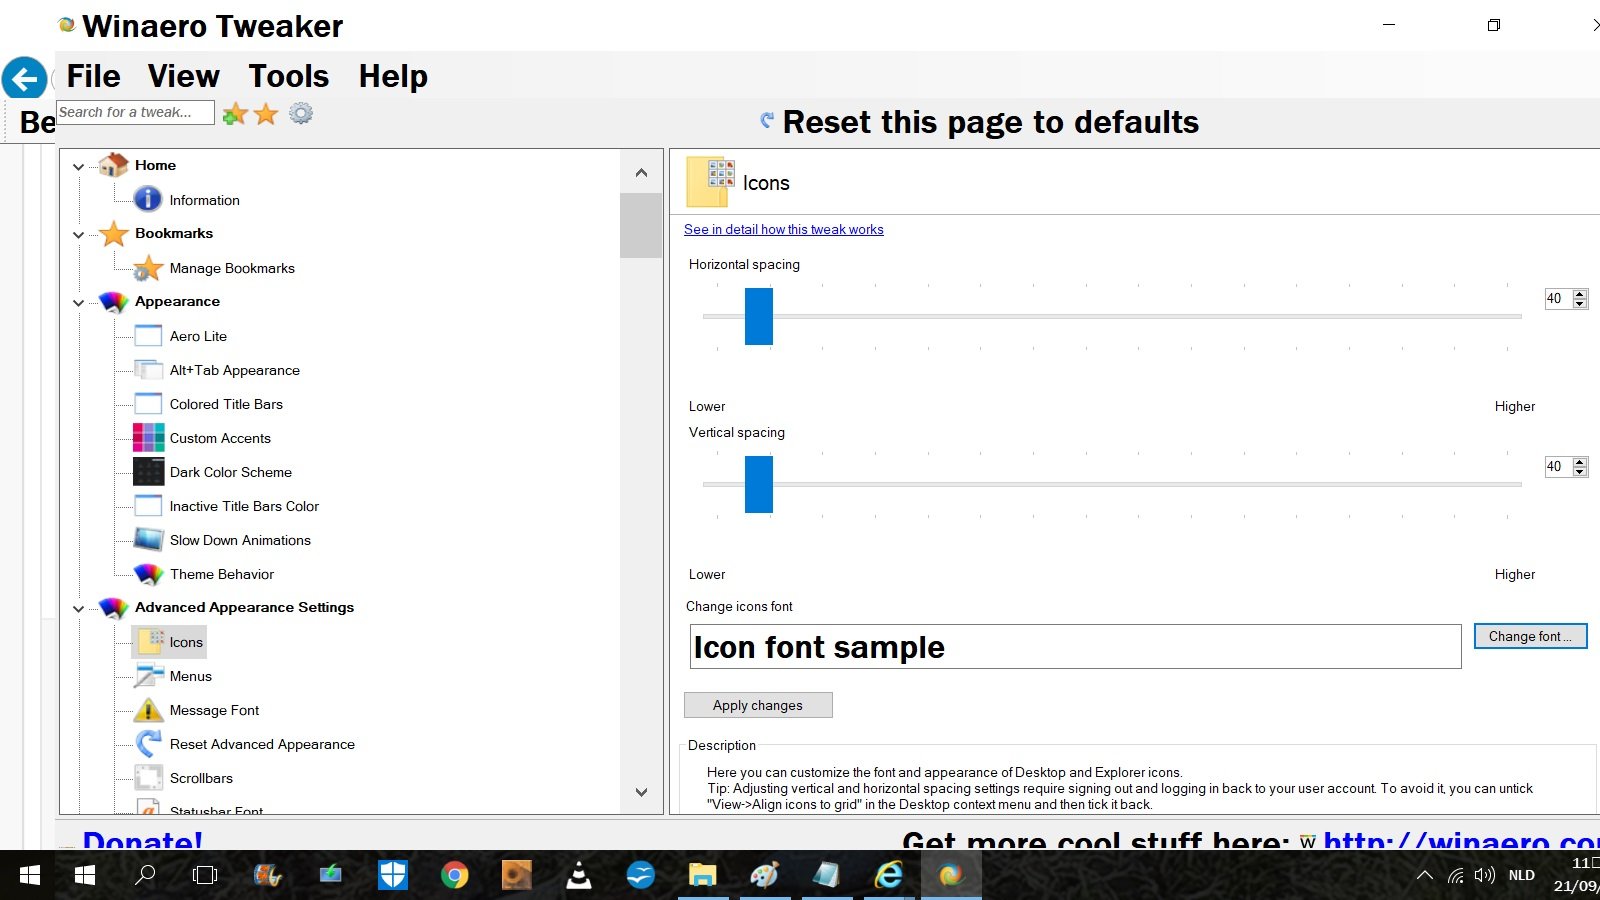The height and width of the screenshot is (900, 1600).
Task: Increase vertical spacing with up spinner
Action: tap(1580, 462)
